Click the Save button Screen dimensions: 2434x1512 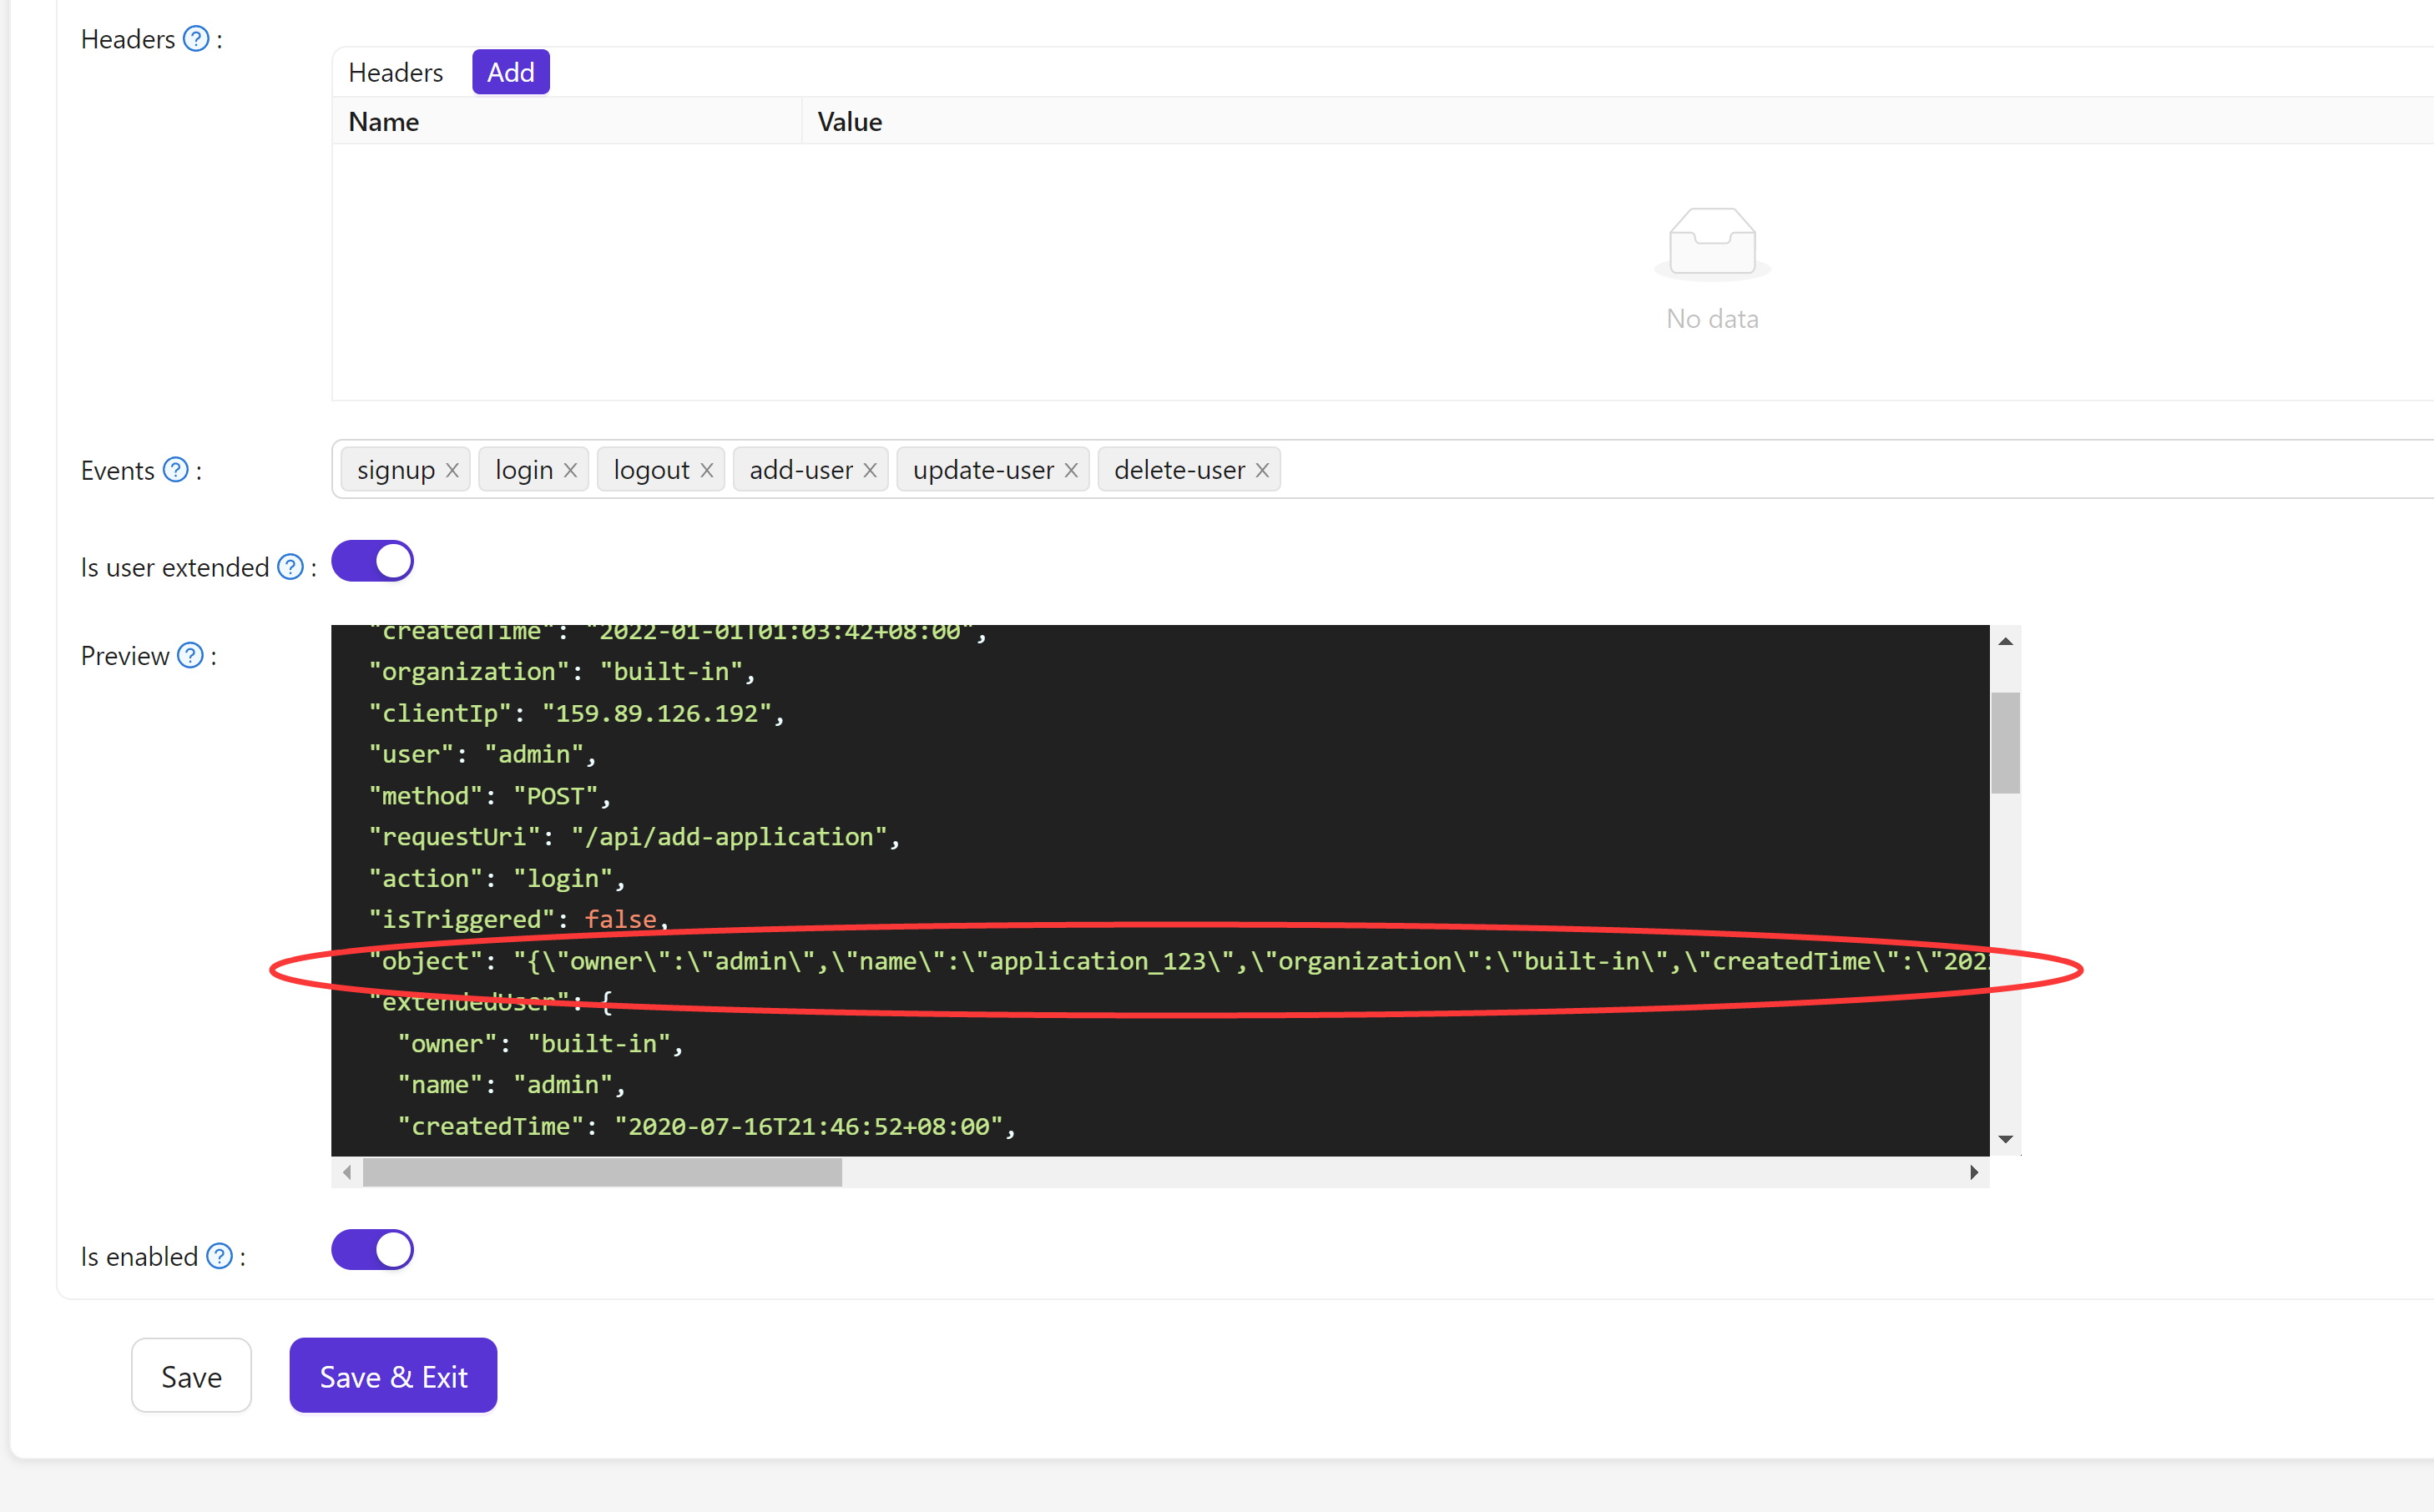click(190, 1375)
